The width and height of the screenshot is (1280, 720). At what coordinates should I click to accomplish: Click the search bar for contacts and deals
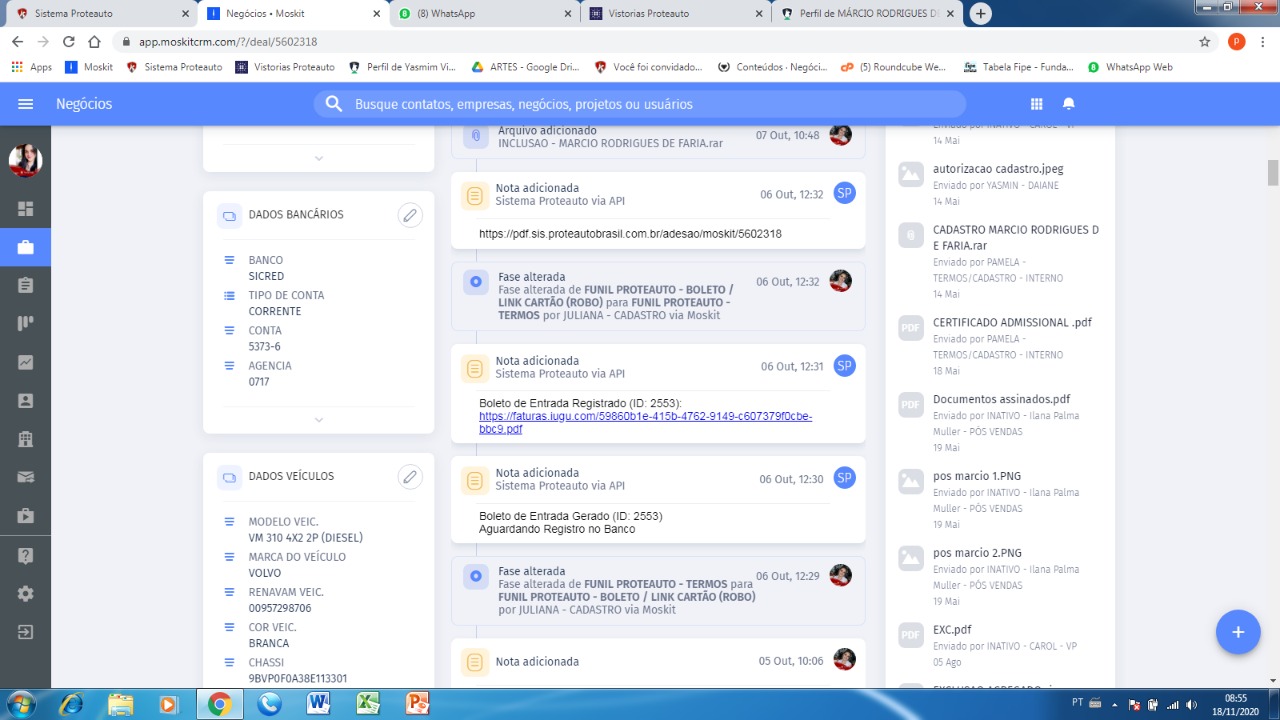pyautogui.click(x=640, y=104)
